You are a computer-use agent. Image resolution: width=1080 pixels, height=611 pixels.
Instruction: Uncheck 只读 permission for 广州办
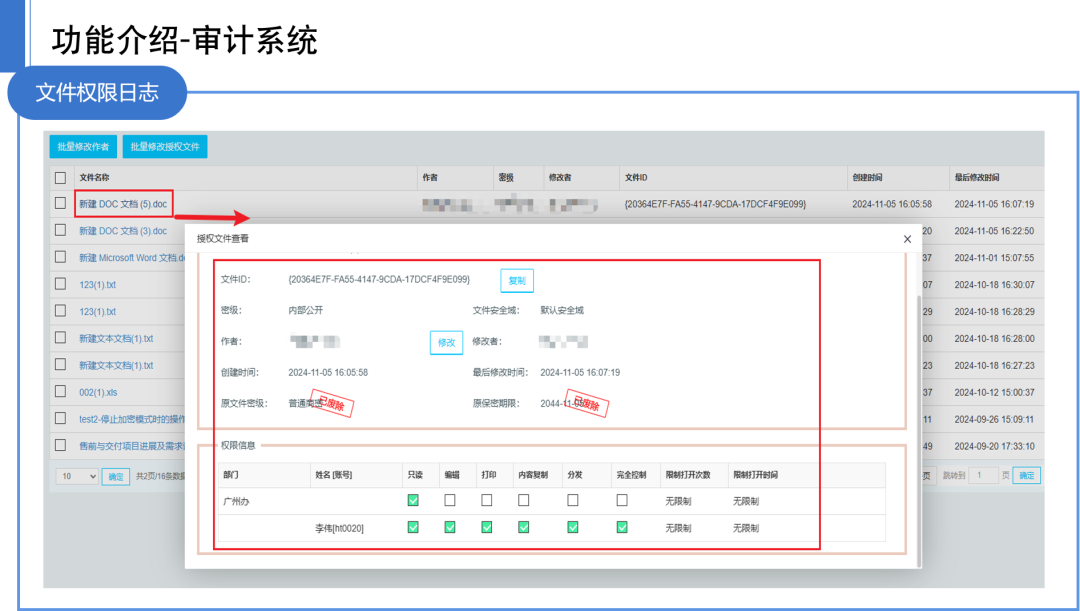pyautogui.click(x=413, y=500)
